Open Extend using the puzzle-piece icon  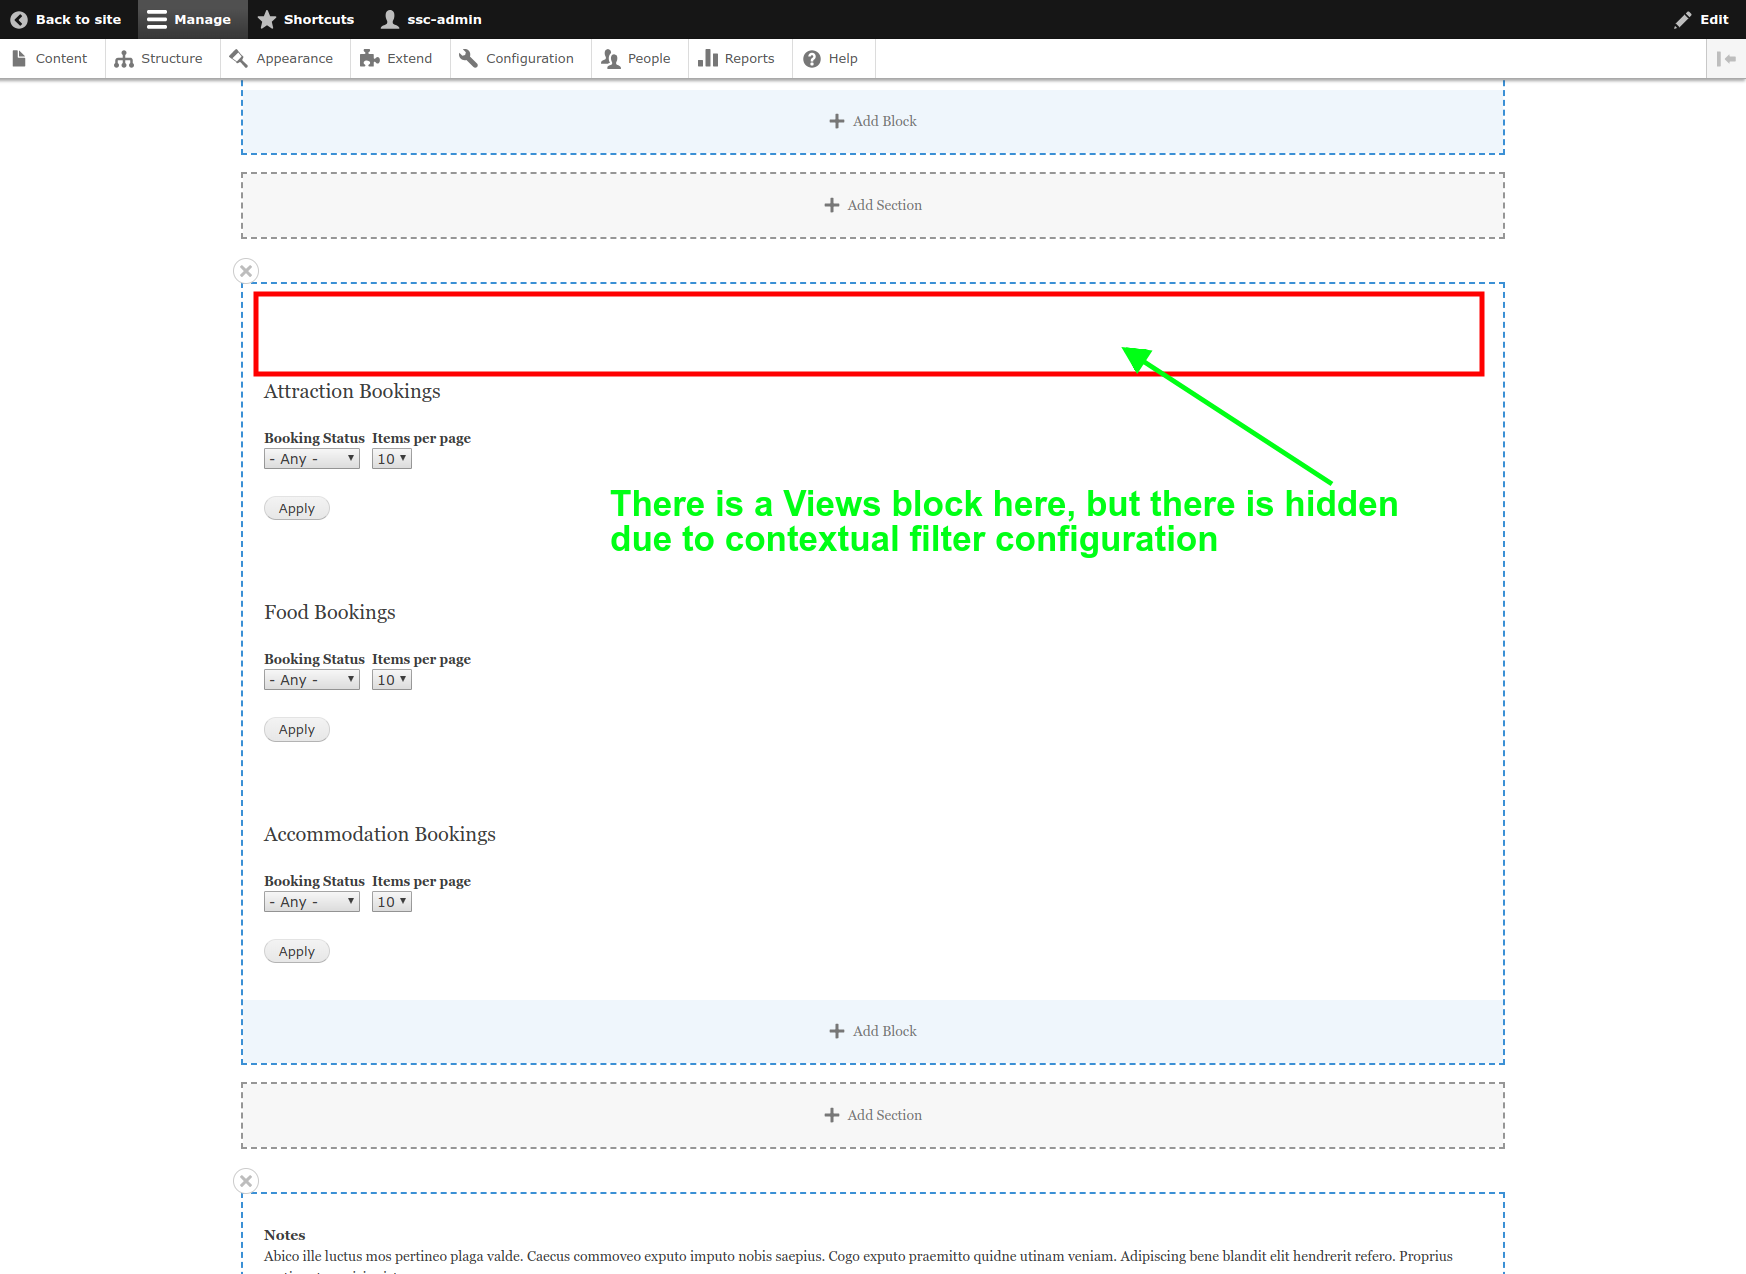pos(371,58)
